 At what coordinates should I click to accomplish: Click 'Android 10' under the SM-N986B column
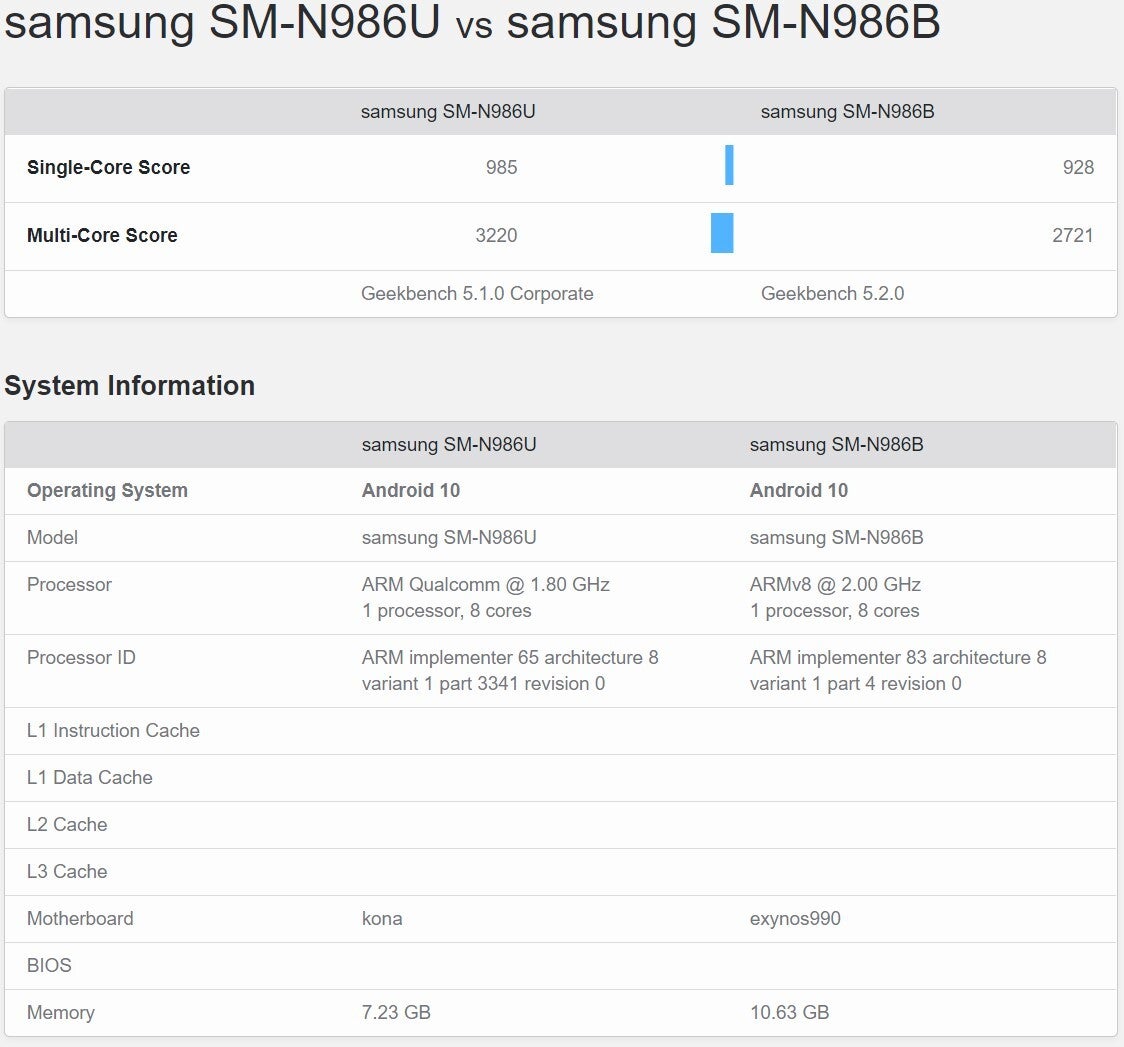pos(799,490)
